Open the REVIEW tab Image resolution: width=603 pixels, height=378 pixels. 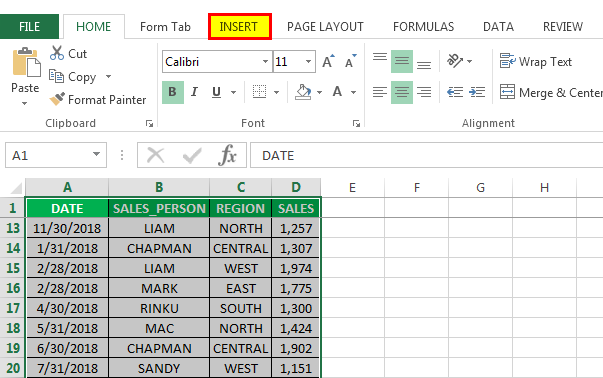point(563,27)
